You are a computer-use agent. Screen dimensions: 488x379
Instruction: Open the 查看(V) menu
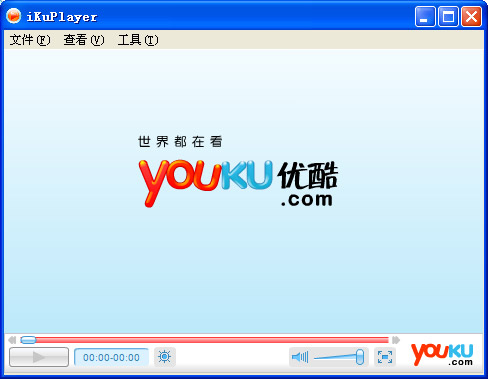[84, 40]
